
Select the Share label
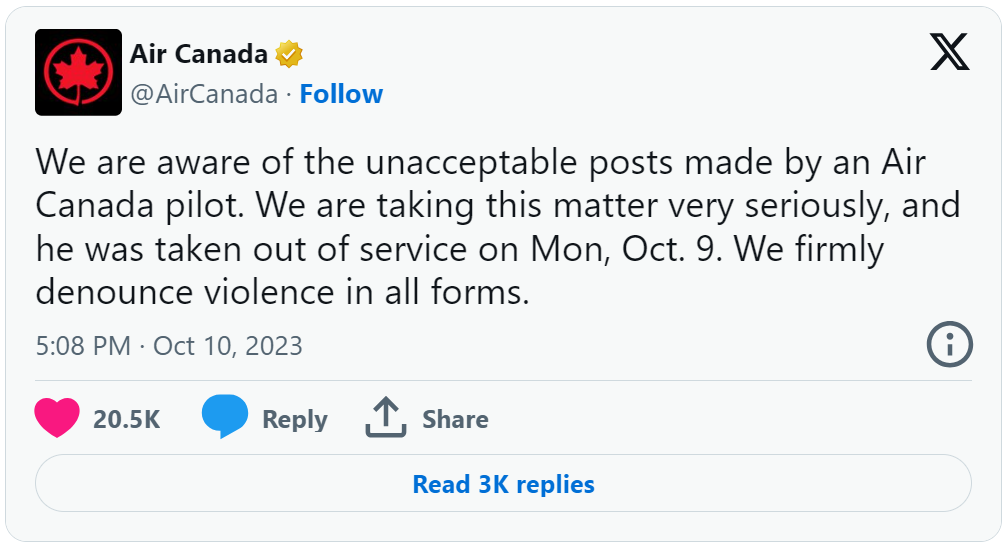[x=455, y=419]
